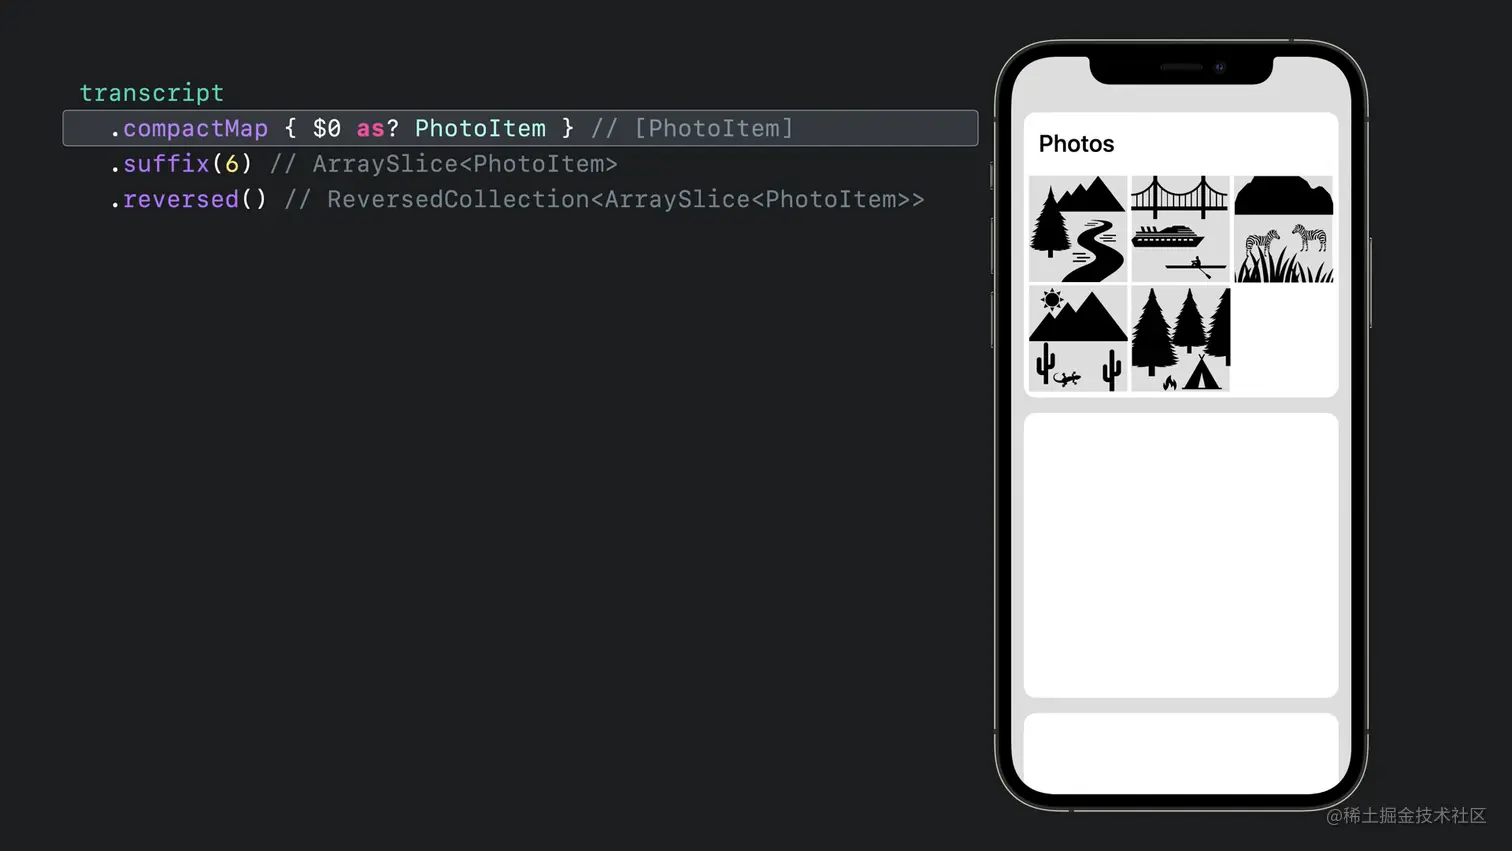1512x851 pixels.
Task: Click the 'as' keyword in closure
Action: 370,129
